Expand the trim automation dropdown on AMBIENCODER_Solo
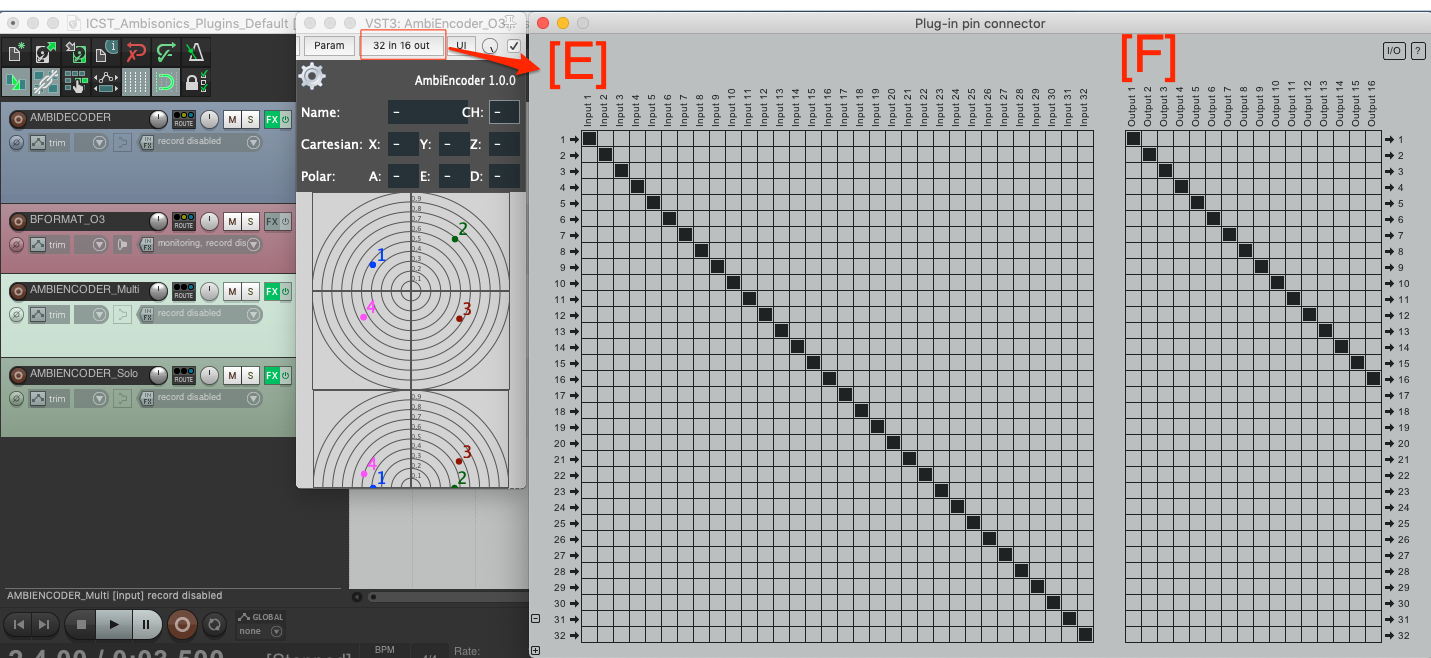 [99, 398]
